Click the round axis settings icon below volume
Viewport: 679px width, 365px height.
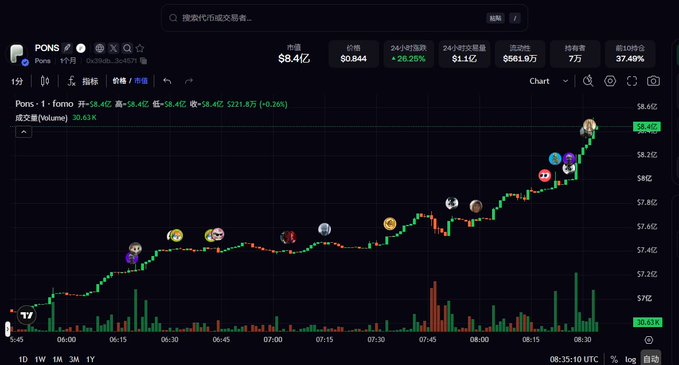[x=648, y=339]
